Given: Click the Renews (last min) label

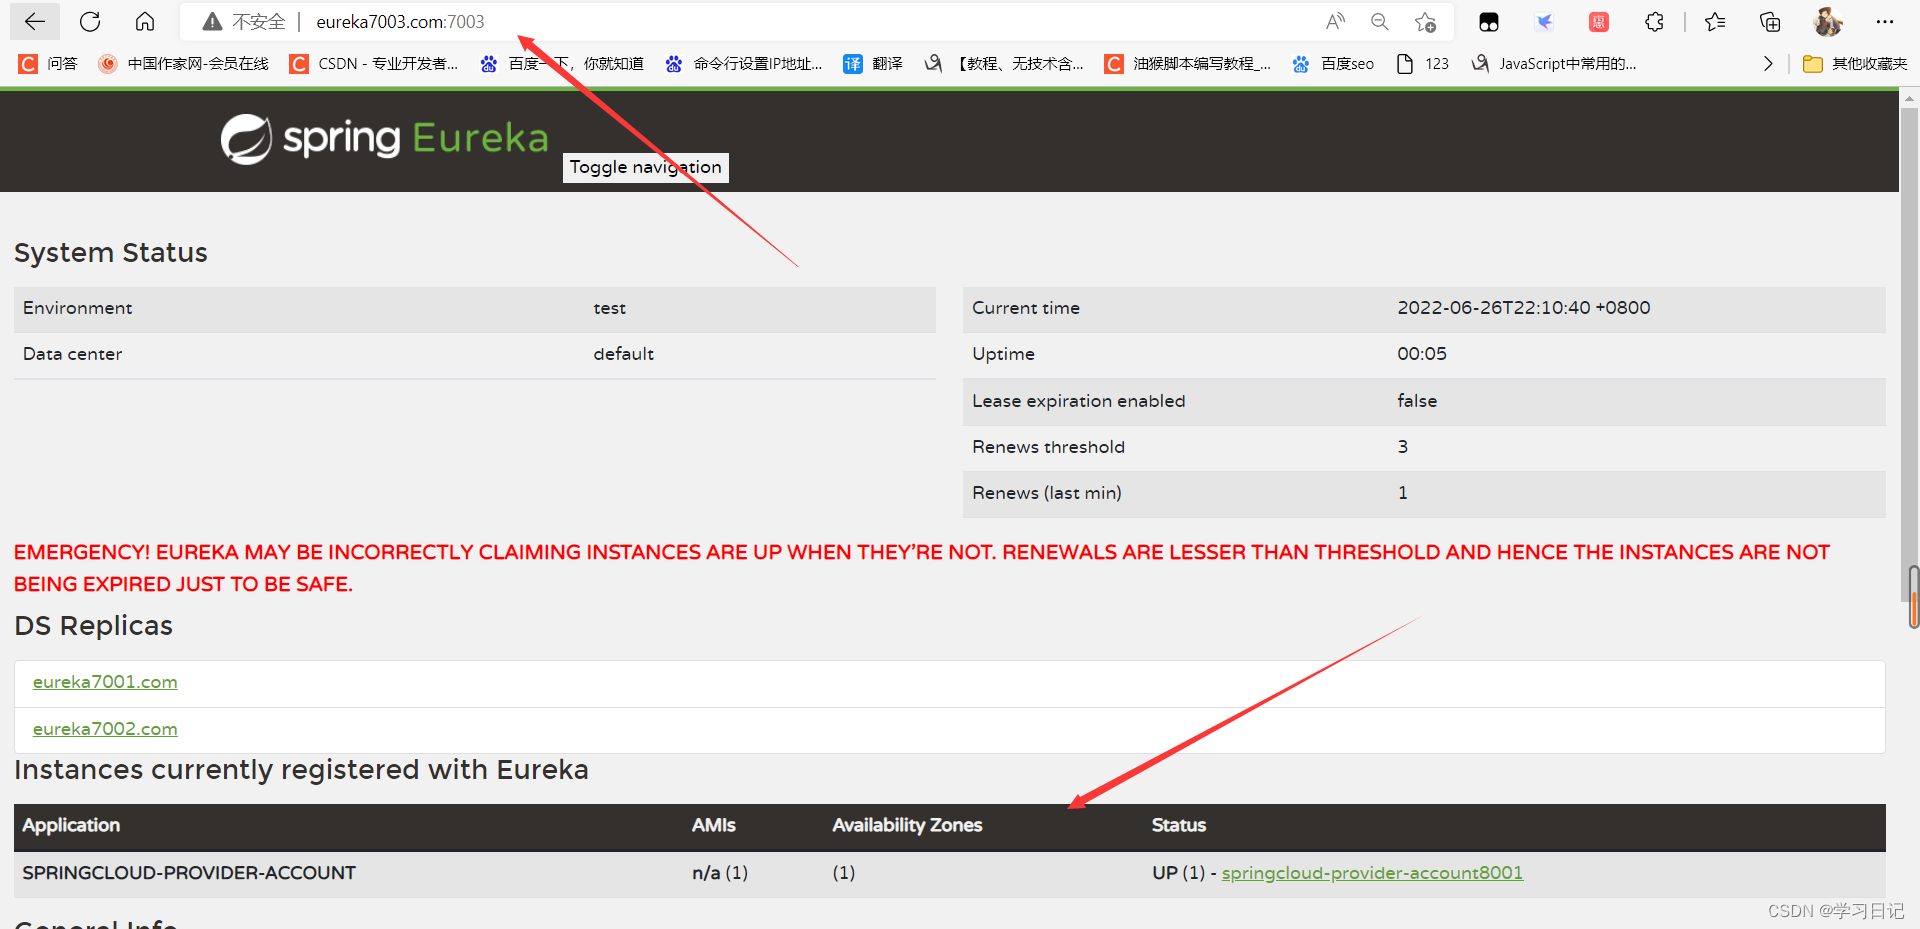Looking at the screenshot, I should coord(1046,493).
